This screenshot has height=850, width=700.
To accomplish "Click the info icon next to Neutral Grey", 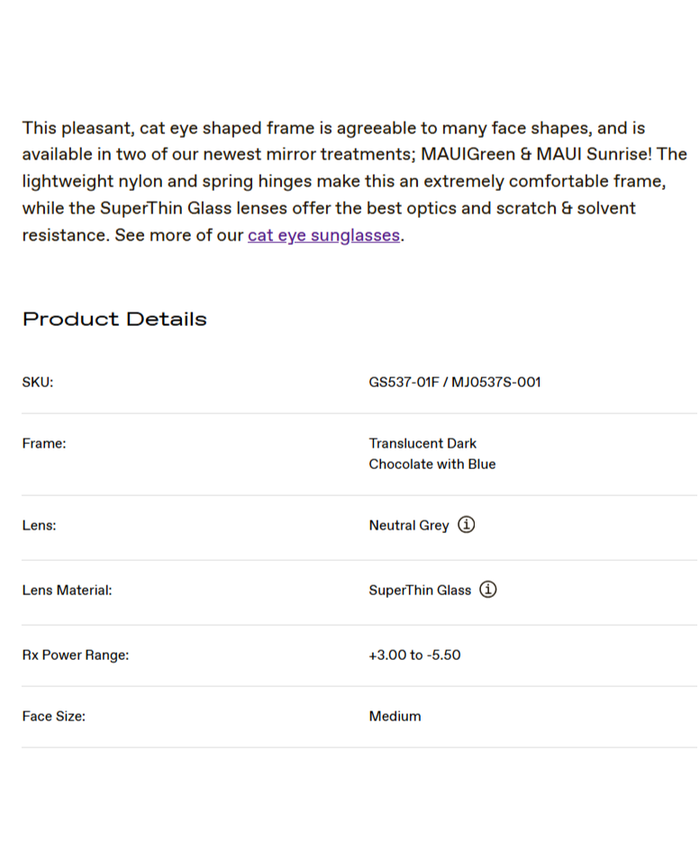I will pos(466,524).
